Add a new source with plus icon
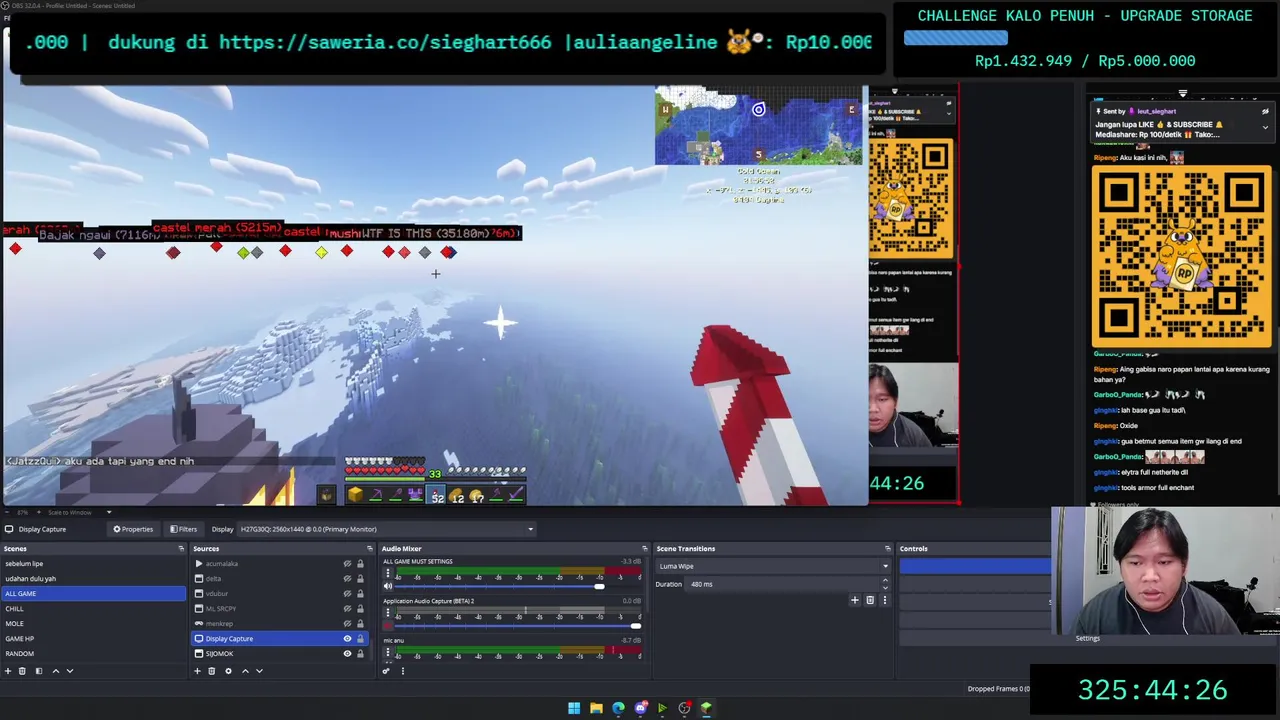The height and width of the screenshot is (720, 1280). pos(197,671)
